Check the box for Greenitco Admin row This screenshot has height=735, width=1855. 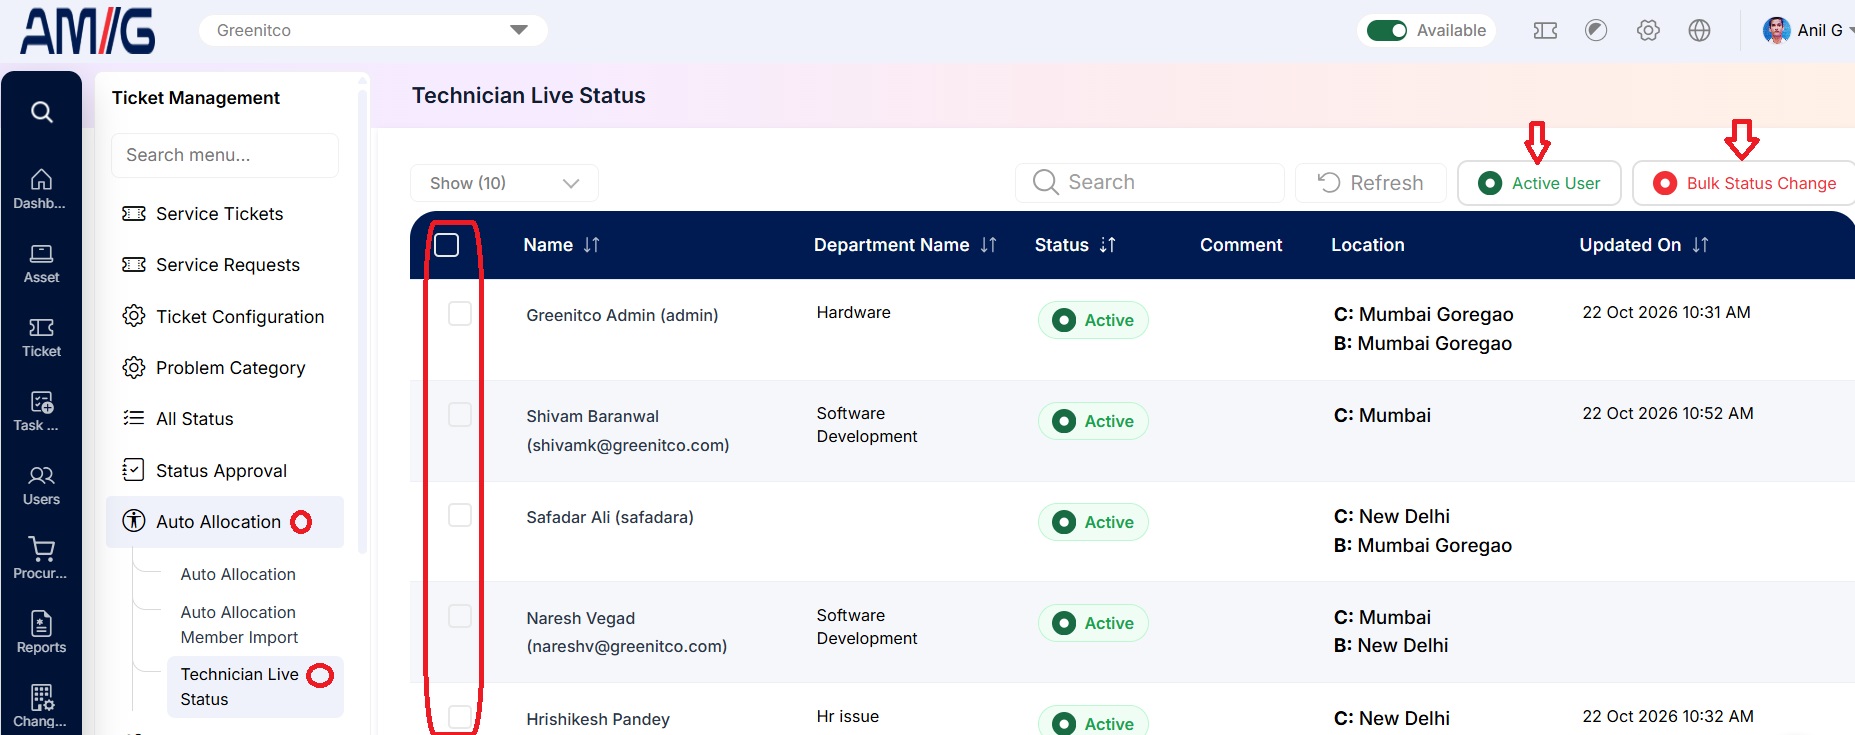pos(460,314)
